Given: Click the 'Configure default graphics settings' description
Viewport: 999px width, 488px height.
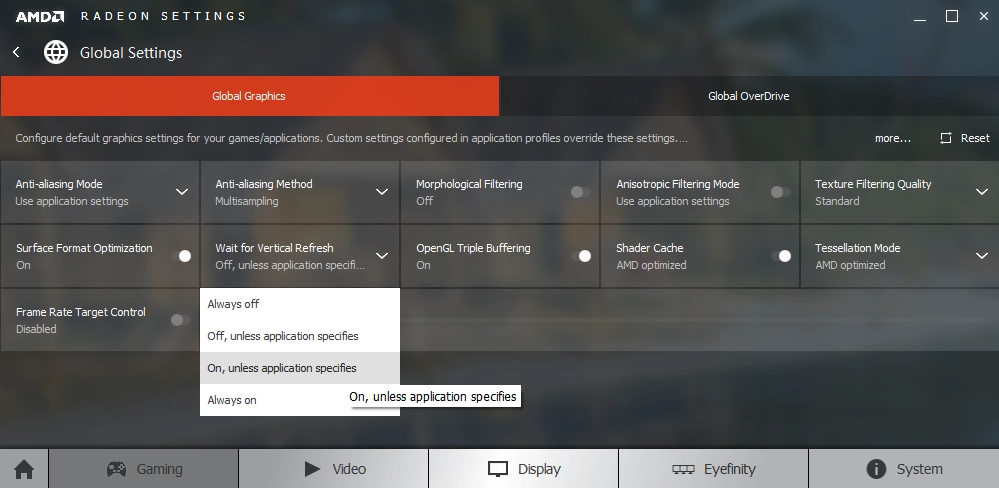Looking at the screenshot, I should click(x=352, y=138).
